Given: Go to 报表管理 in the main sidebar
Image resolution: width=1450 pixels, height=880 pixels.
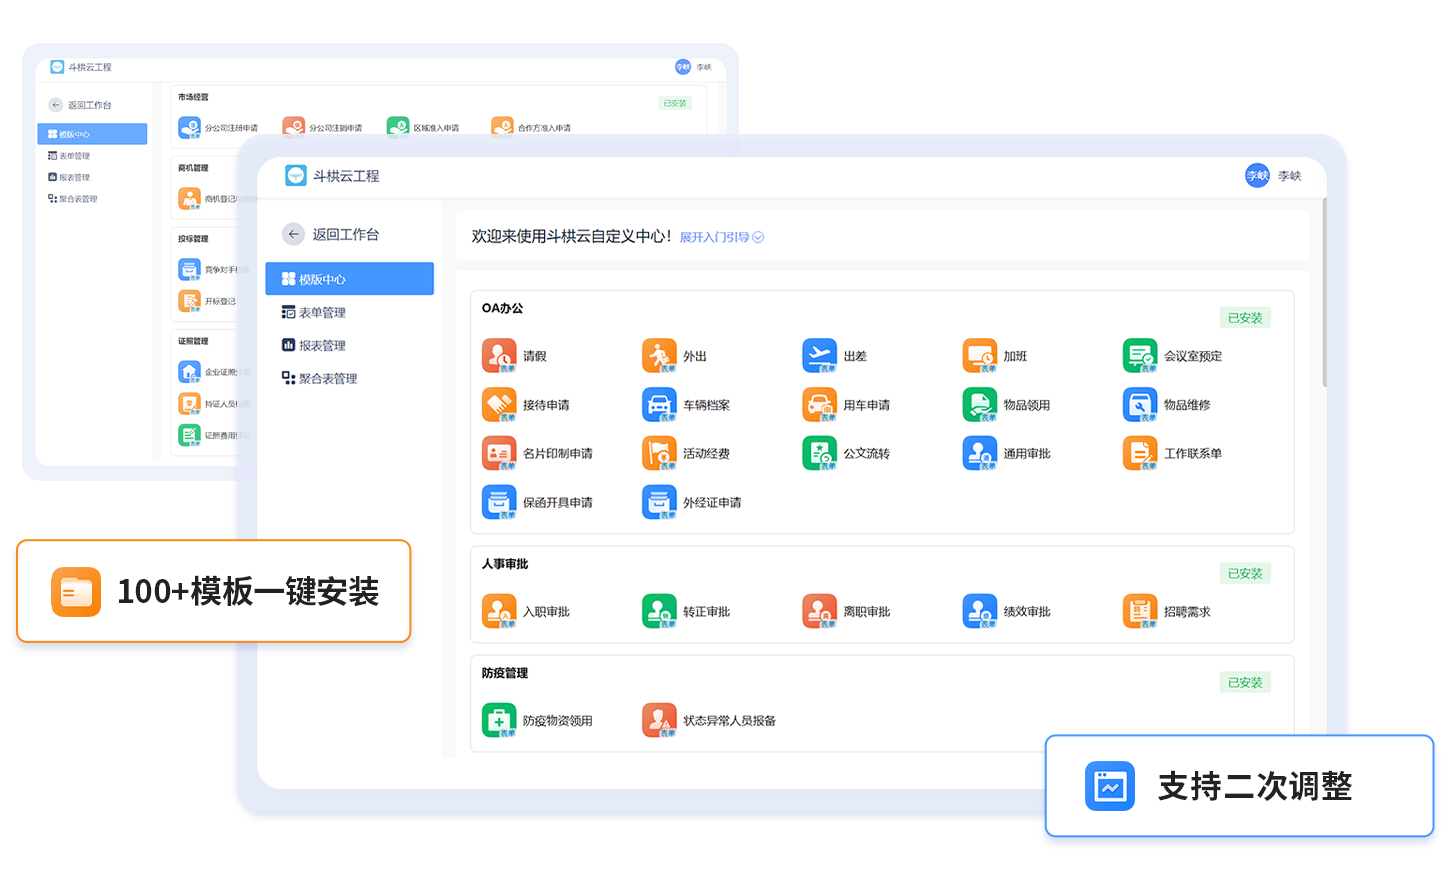Looking at the screenshot, I should (x=322, y=345).
